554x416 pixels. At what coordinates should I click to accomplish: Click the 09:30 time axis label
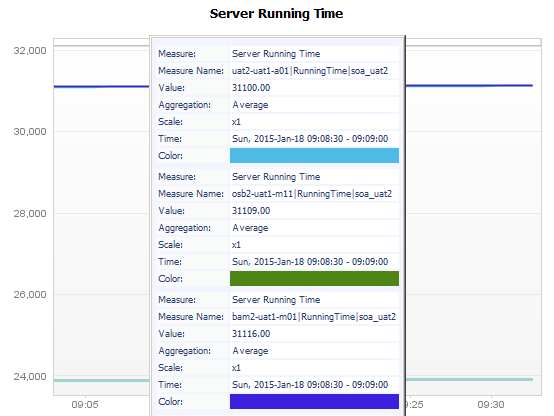(491, 404)
